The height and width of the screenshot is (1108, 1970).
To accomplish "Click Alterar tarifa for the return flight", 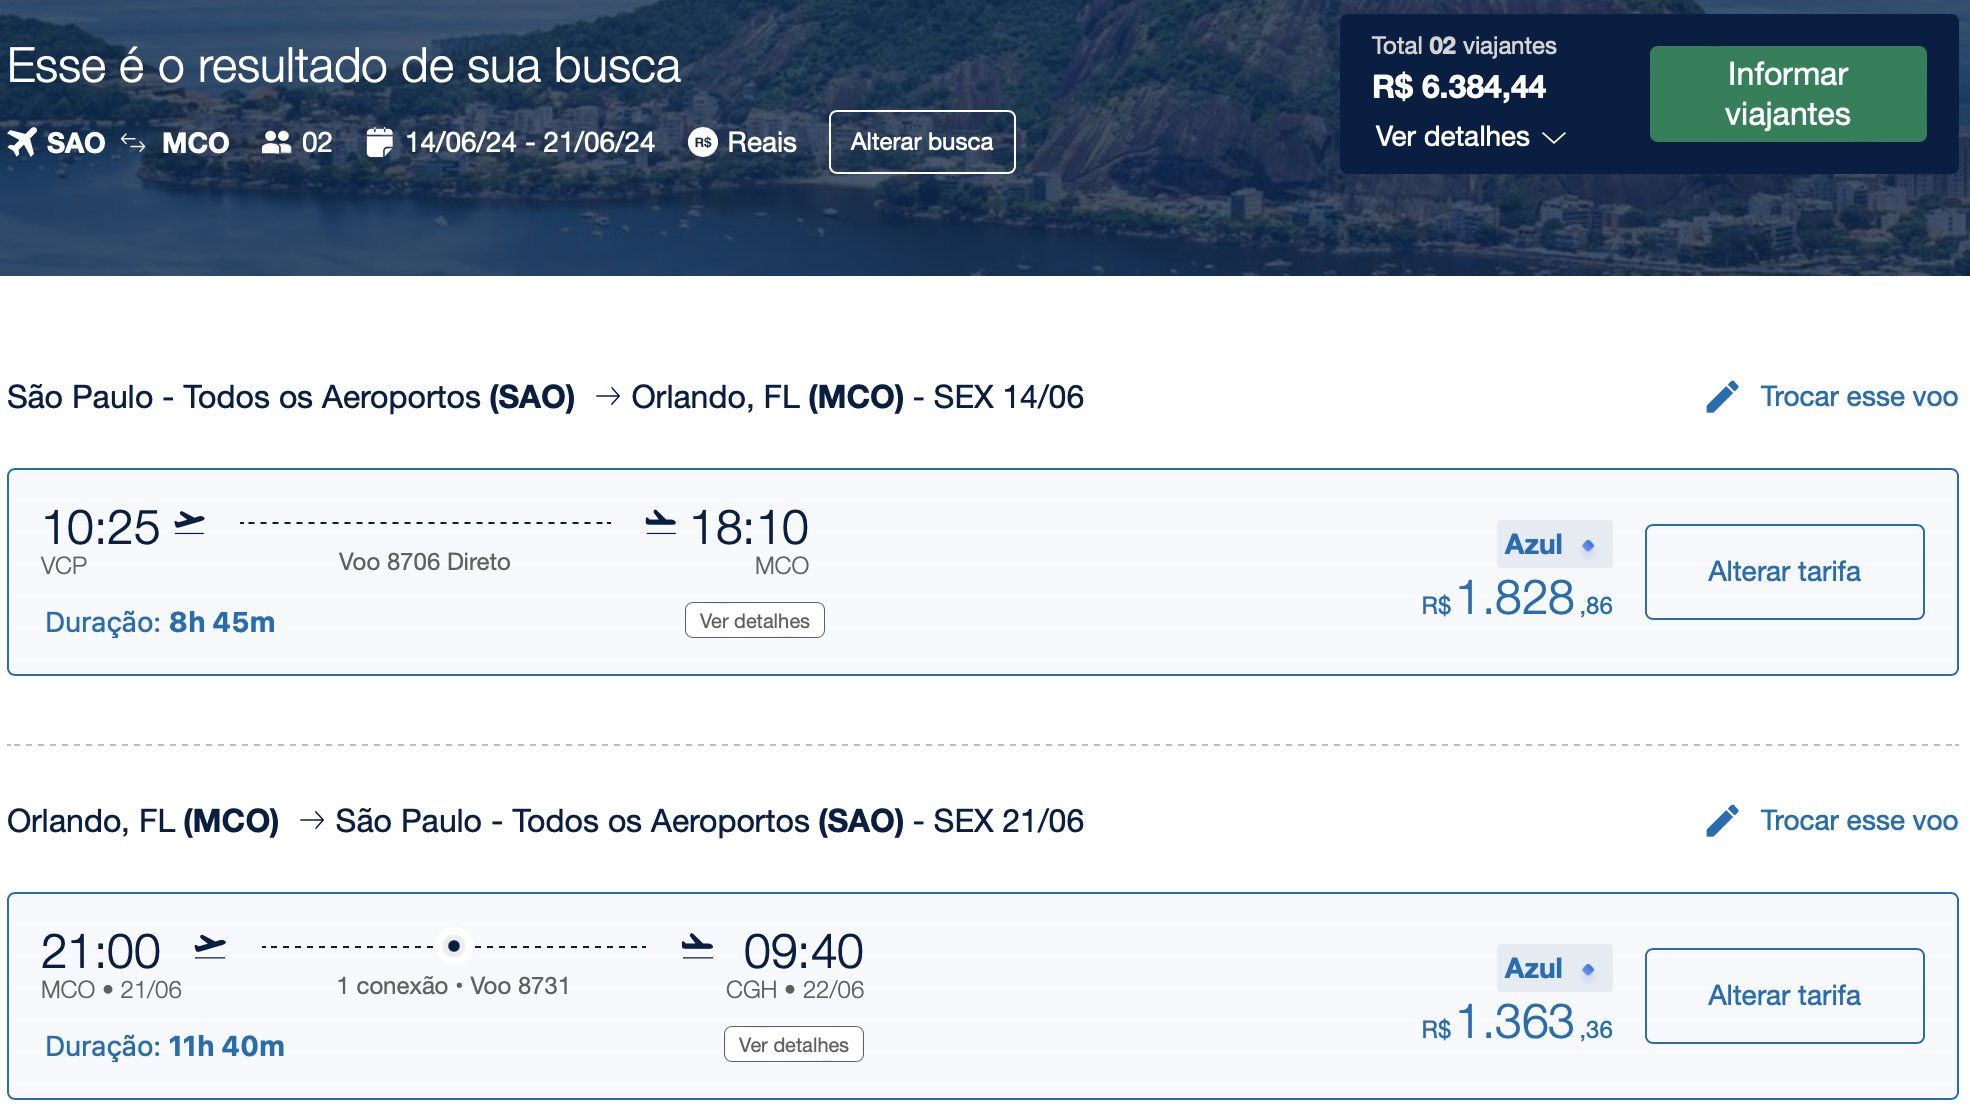I will [1784, 996].
